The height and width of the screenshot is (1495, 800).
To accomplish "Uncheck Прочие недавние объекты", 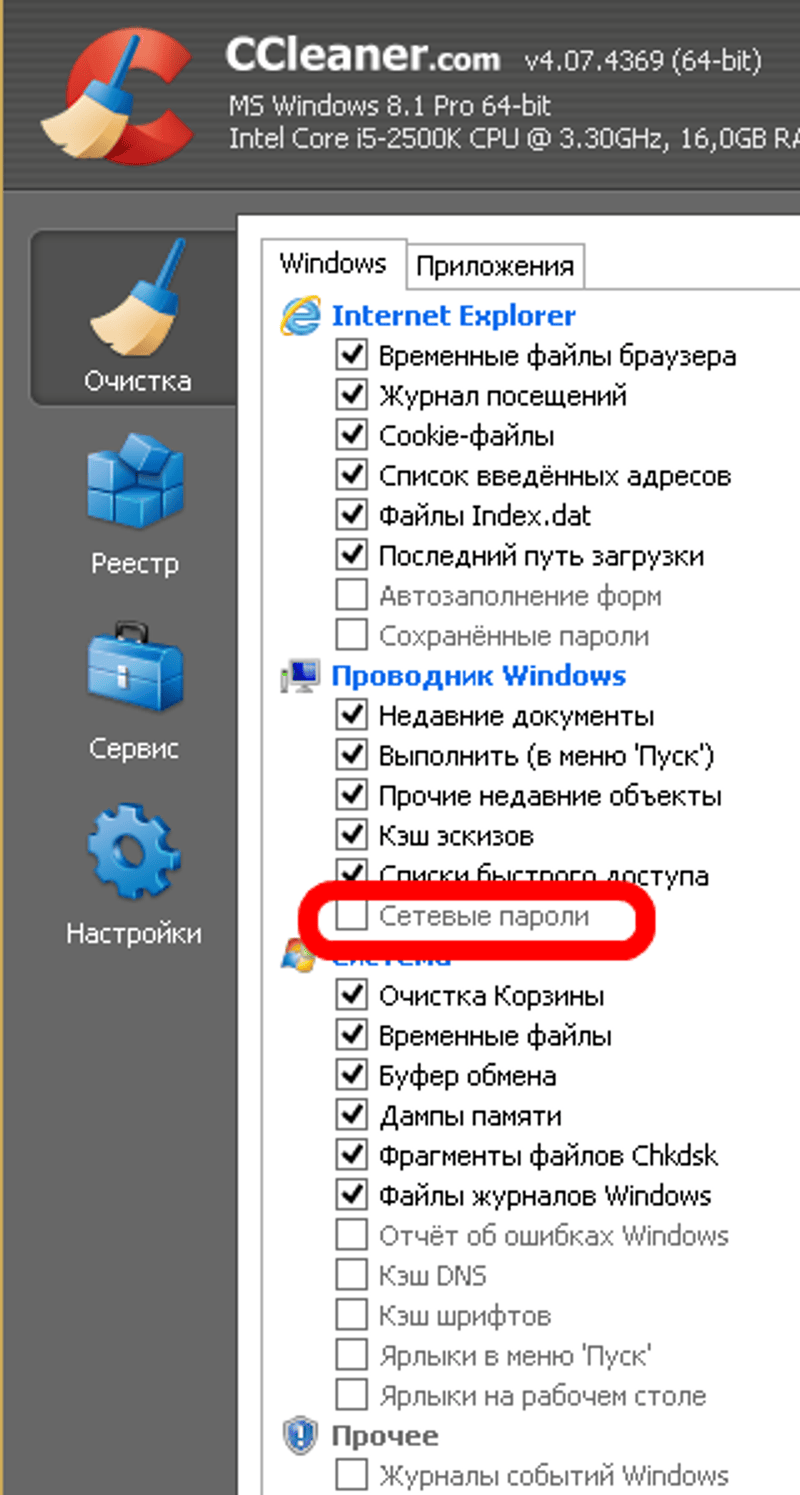I will pos(352,796).
